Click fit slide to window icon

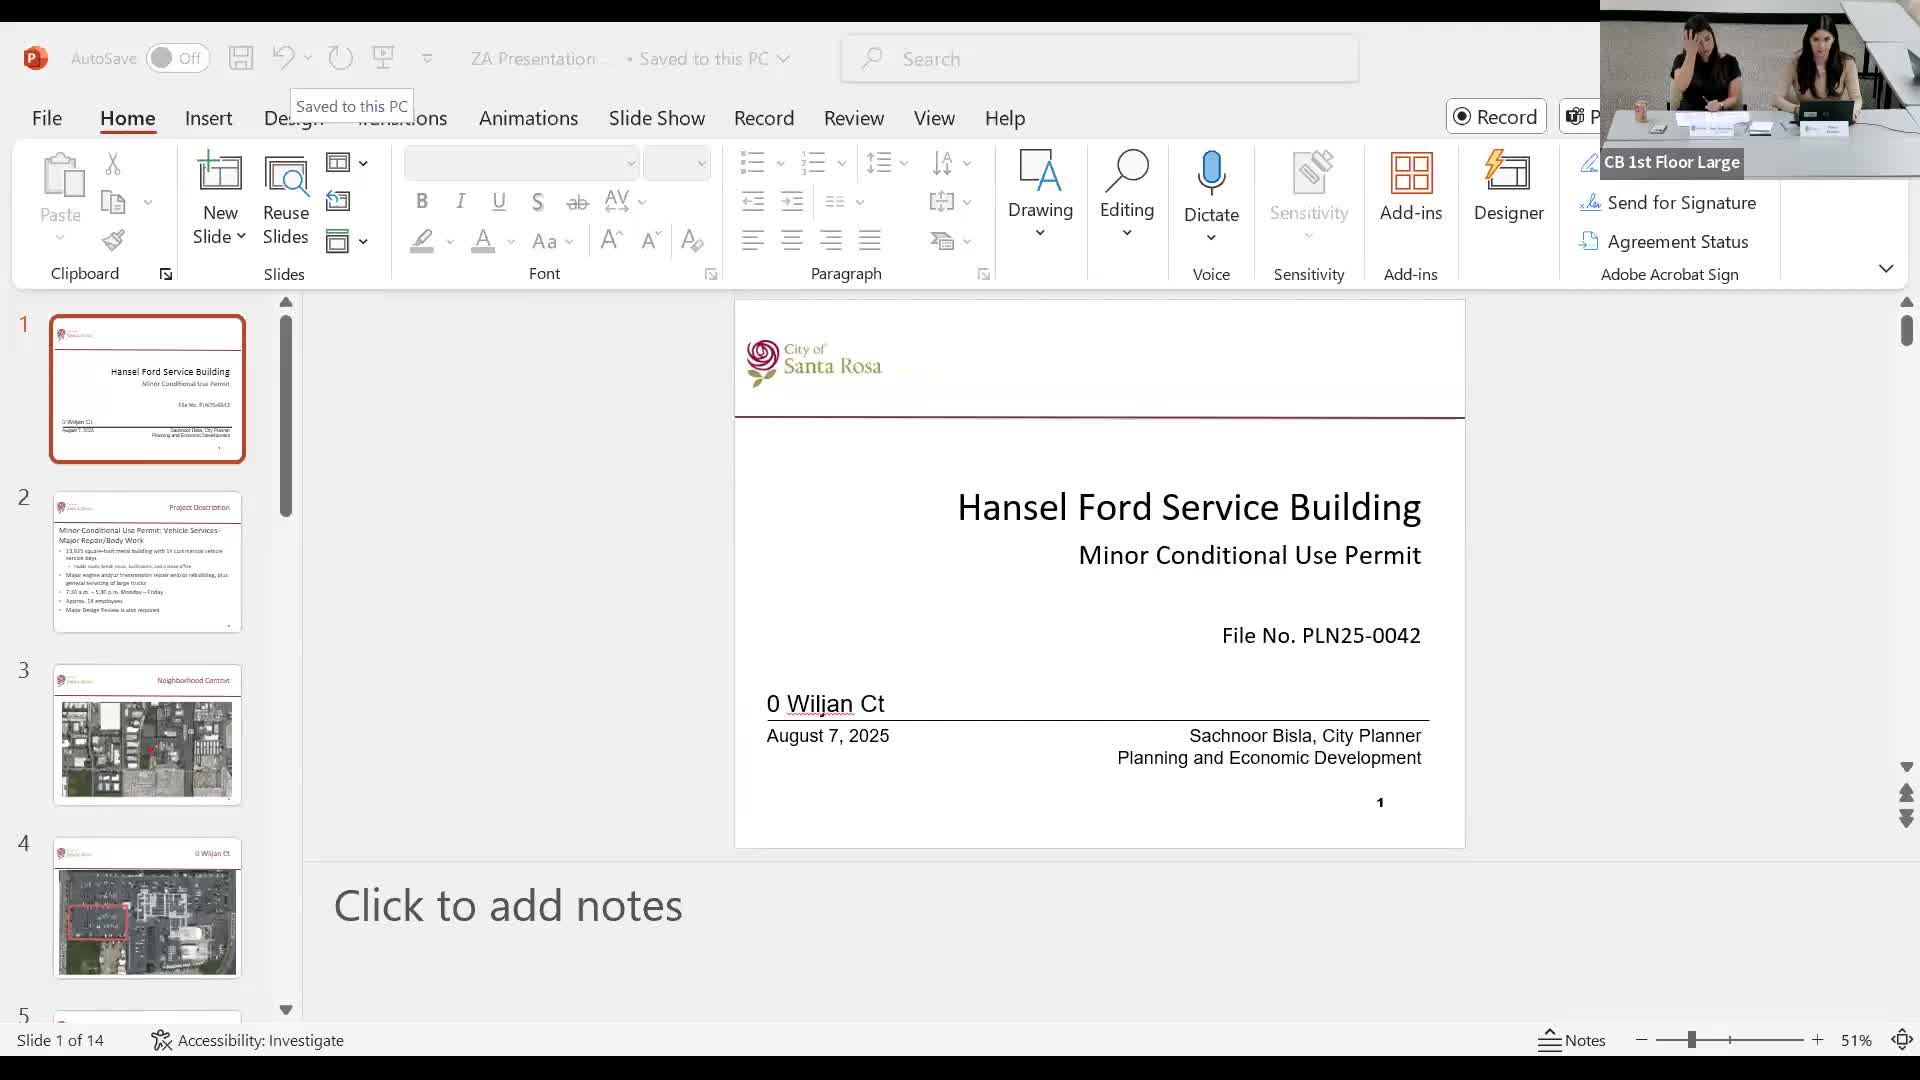[x=1902, y=1040]
